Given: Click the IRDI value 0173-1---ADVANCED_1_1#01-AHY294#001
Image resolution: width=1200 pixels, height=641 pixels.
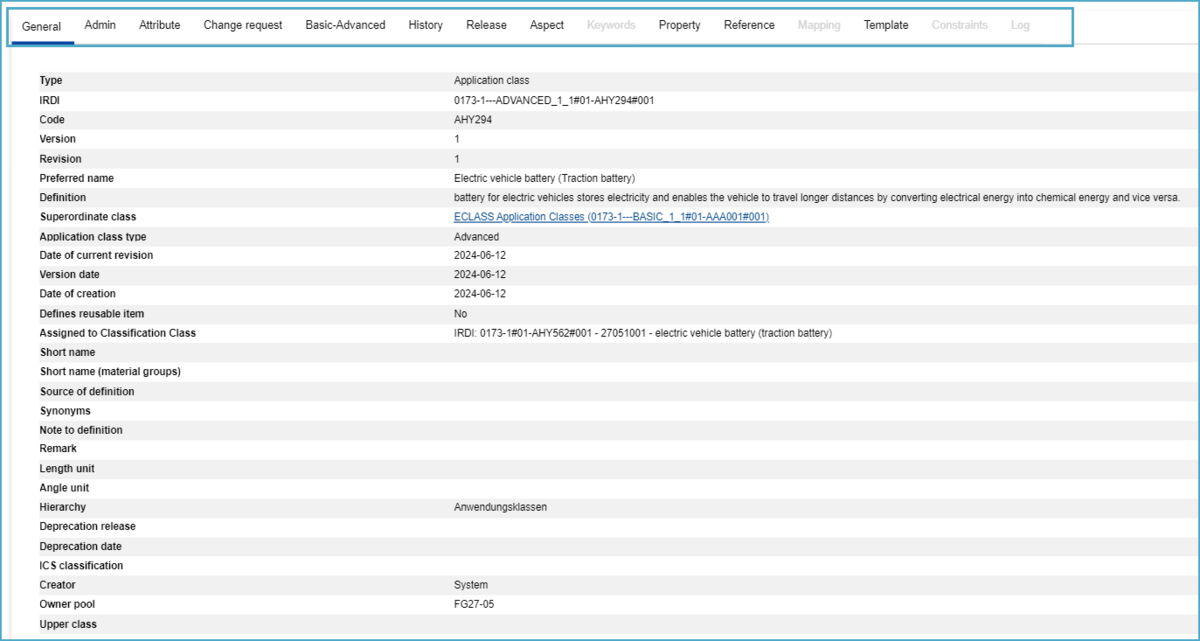Looking at the screenshot, I should 554,100.
